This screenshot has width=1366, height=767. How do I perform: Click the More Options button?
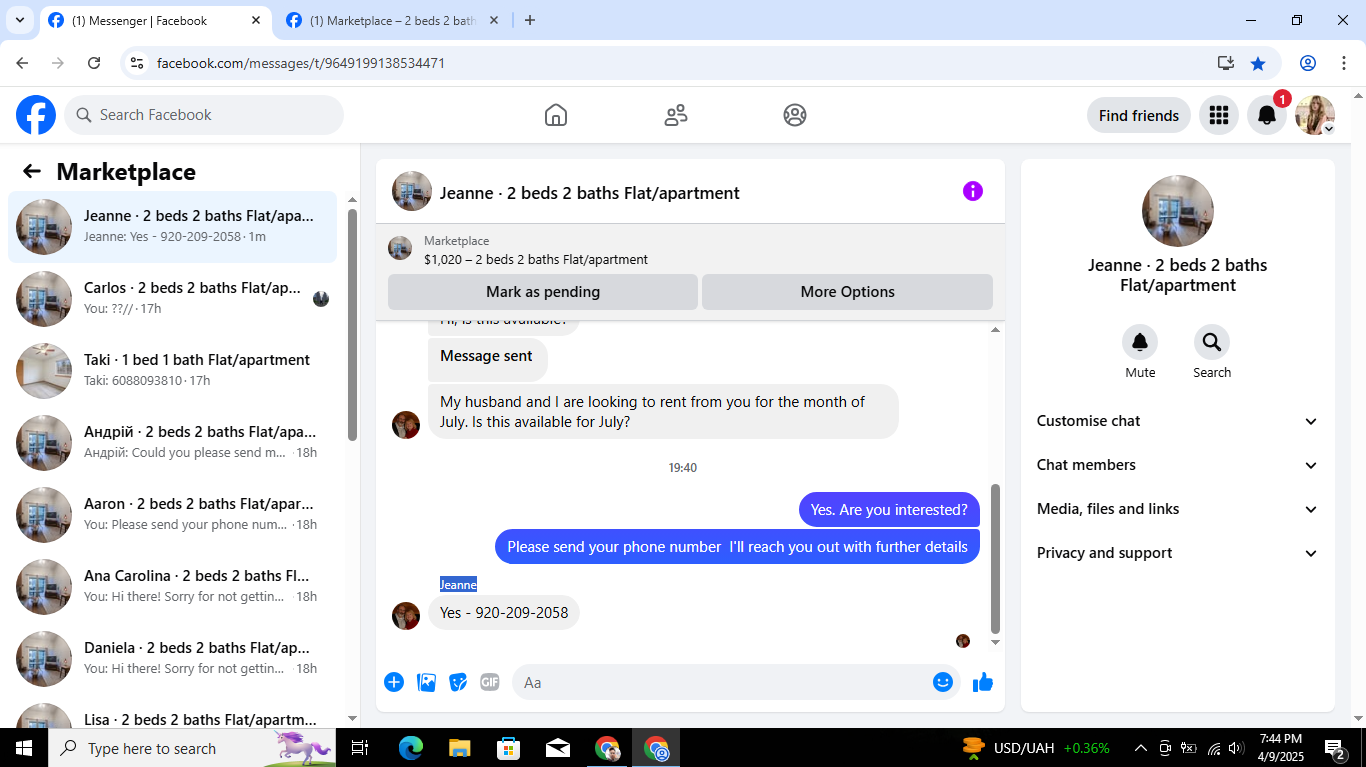coord(847,292)
